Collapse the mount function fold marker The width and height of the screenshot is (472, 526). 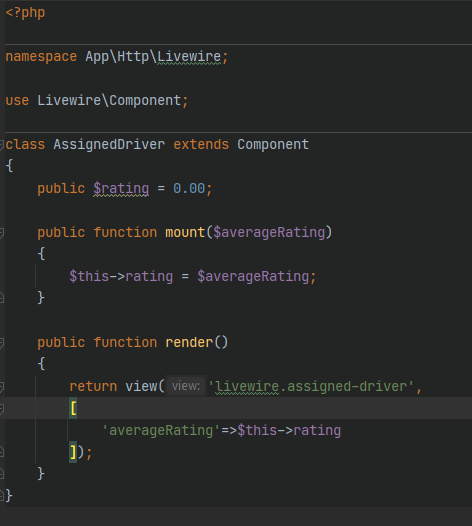click(x=1, y=233)
